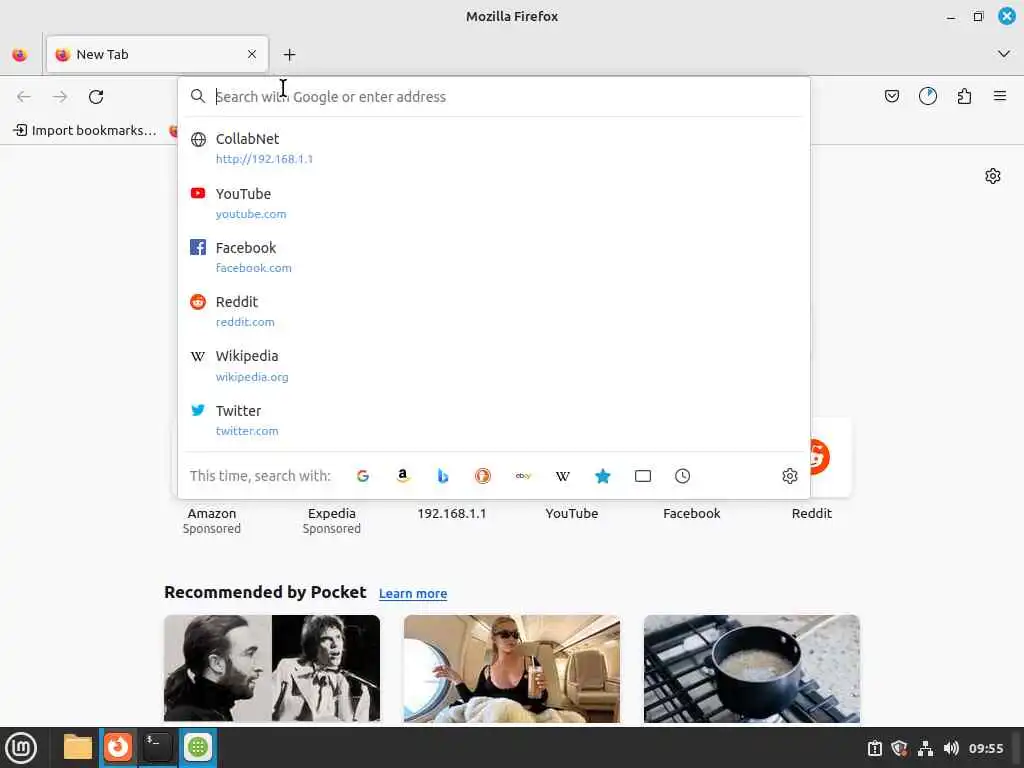Go forward one page
The width and height of the screenshot is (1024, 768).
60,97
